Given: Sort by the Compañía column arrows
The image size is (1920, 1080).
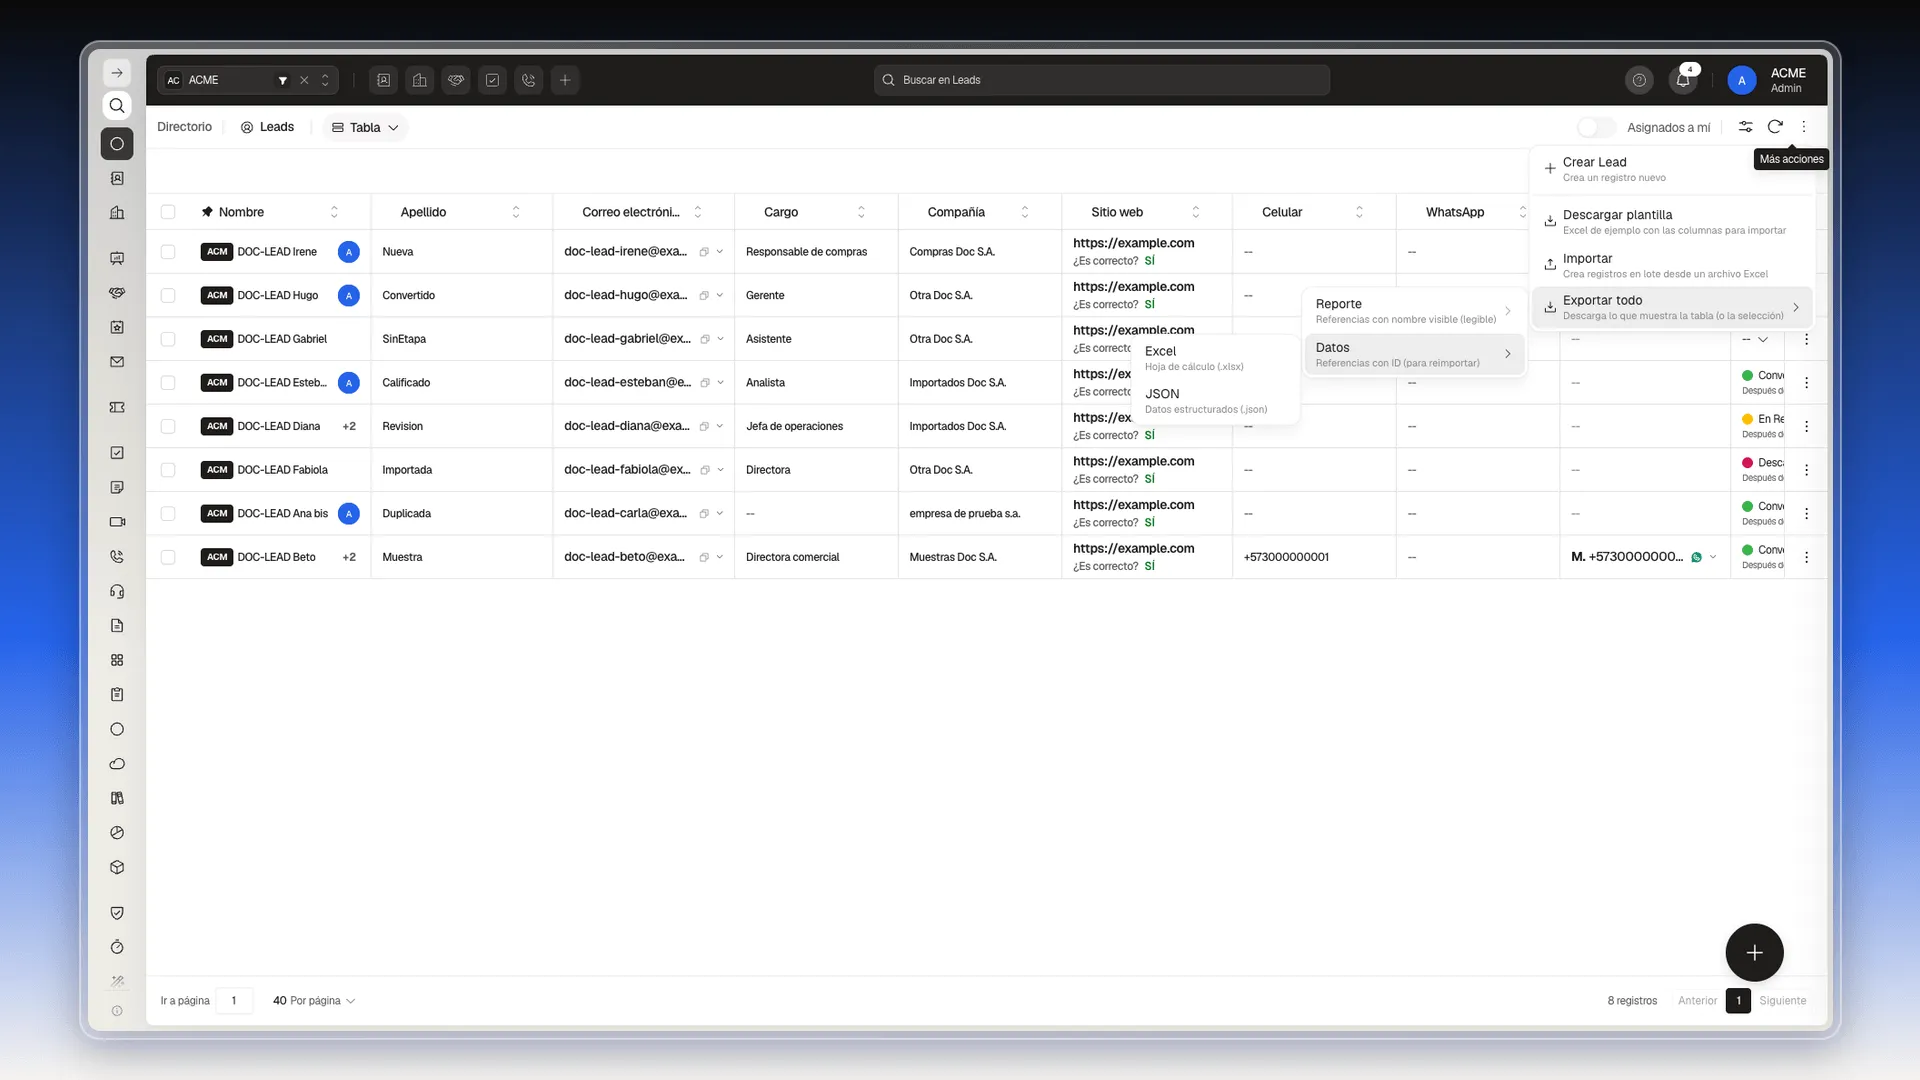Looking at the screenshot, I should pos(1024,212).
